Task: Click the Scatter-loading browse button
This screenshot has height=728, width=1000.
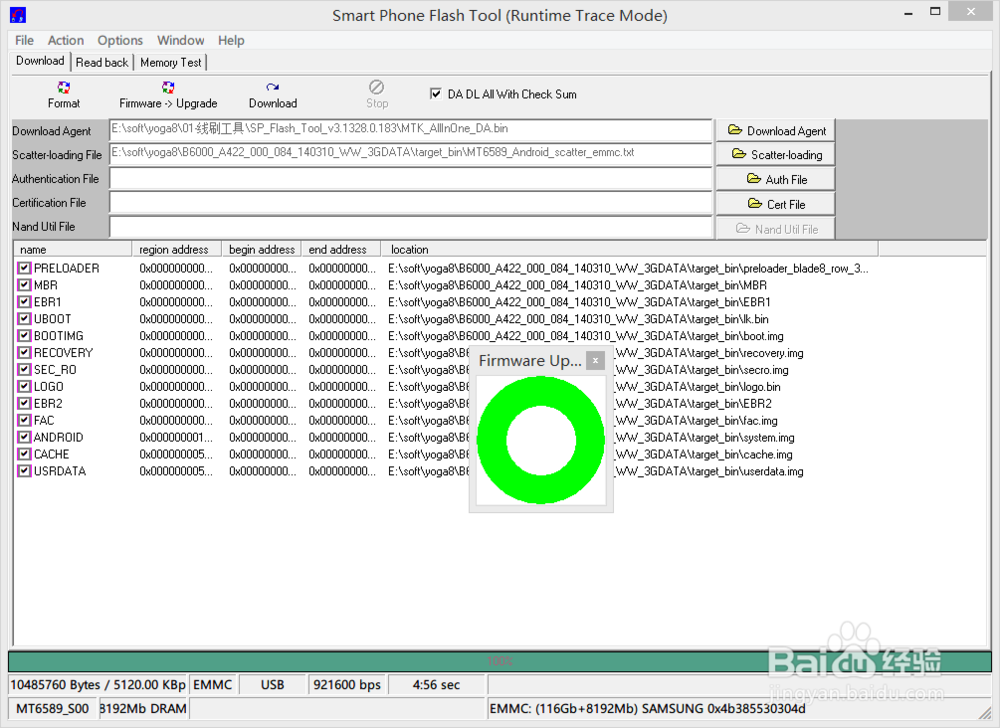Action: tap(776, 155)
